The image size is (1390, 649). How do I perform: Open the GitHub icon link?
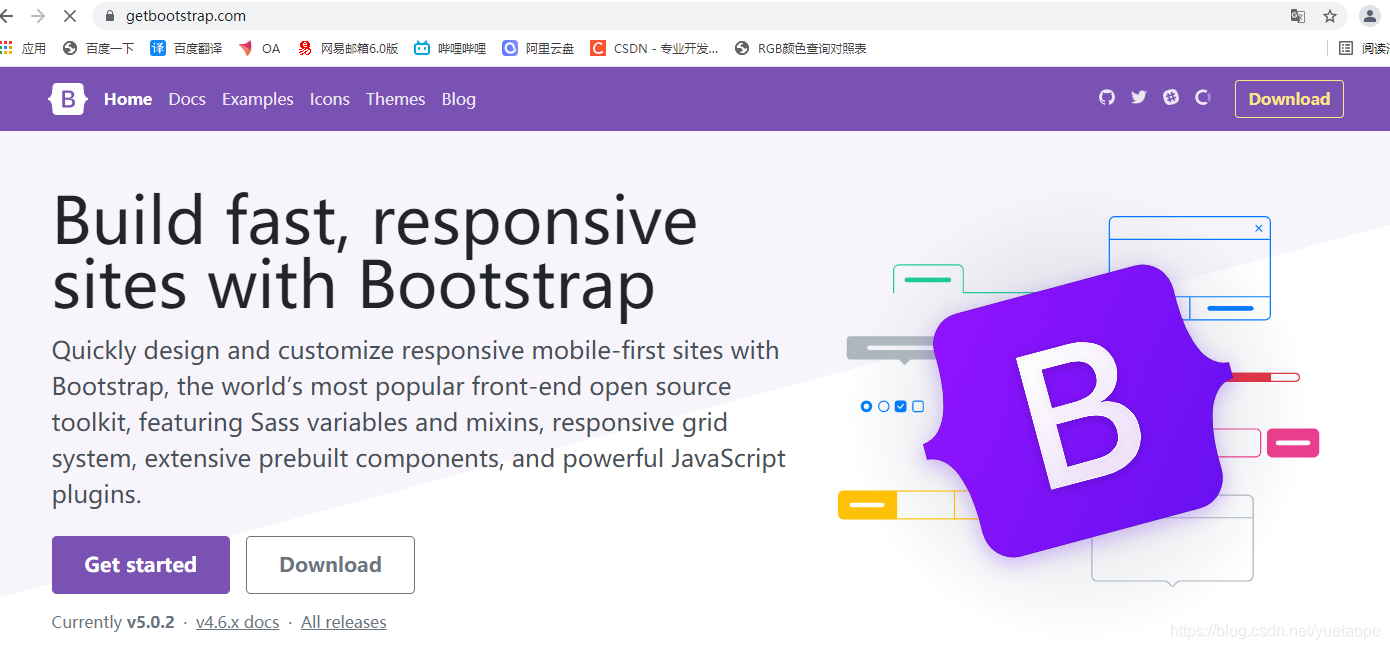click(x=1107, y=97)
